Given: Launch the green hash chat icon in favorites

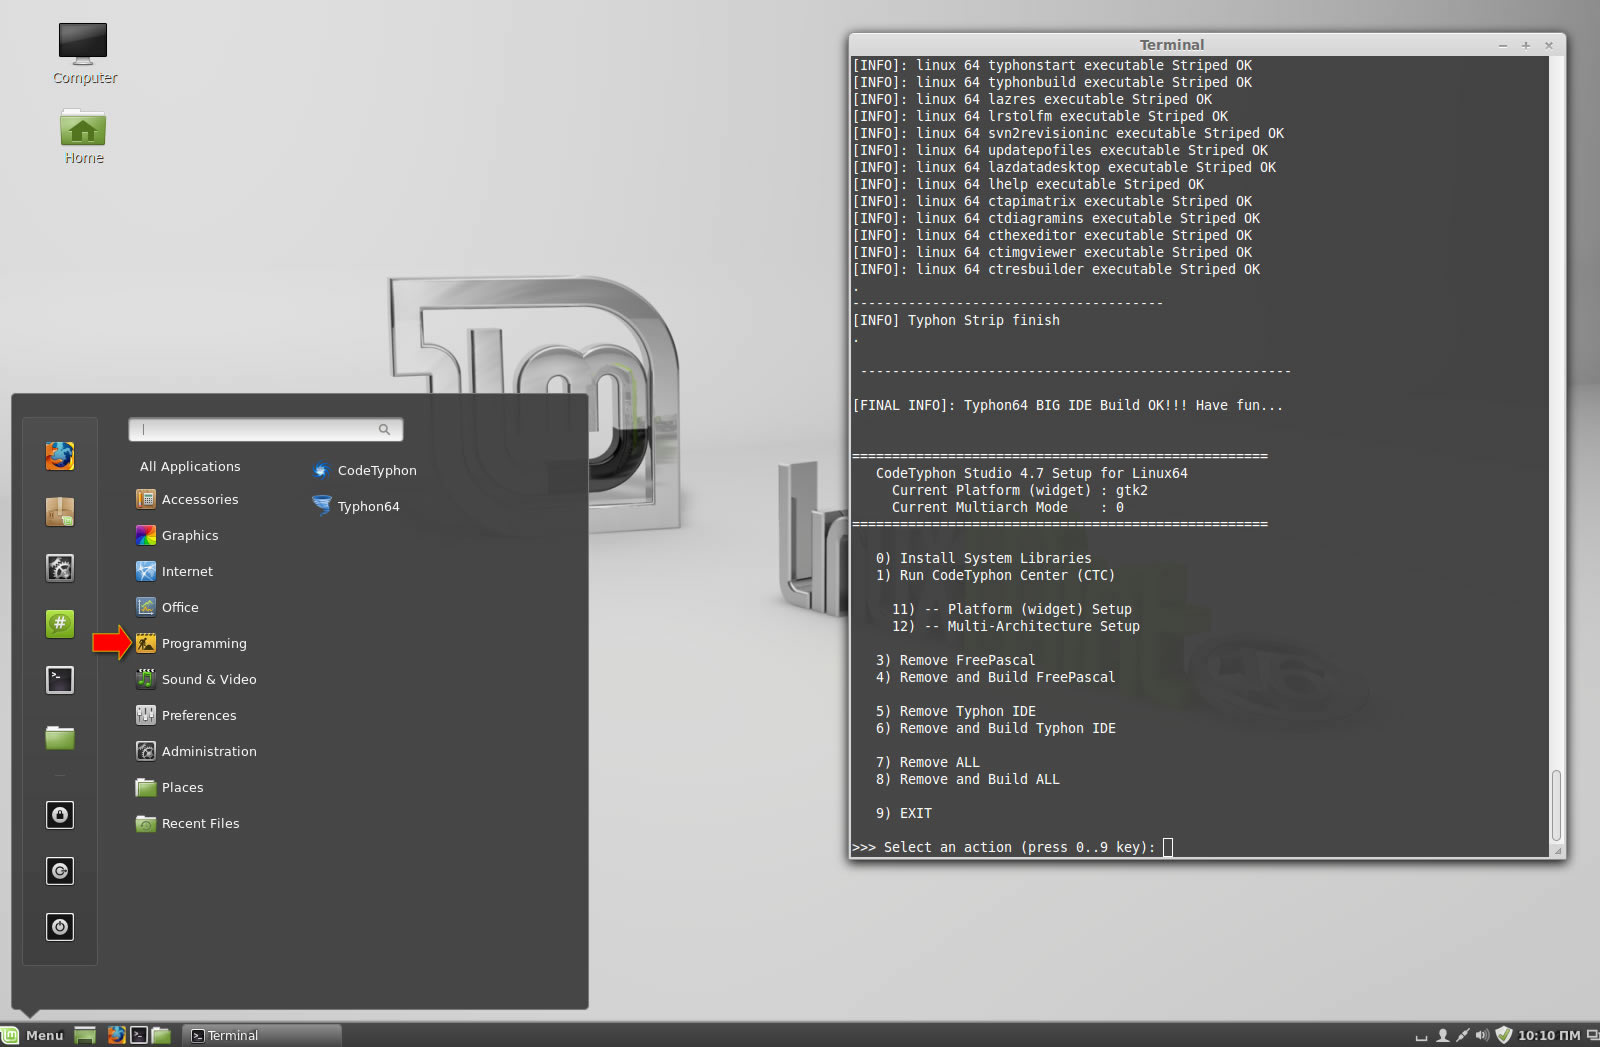Looking at the screenshot, I should click(60, 624).
